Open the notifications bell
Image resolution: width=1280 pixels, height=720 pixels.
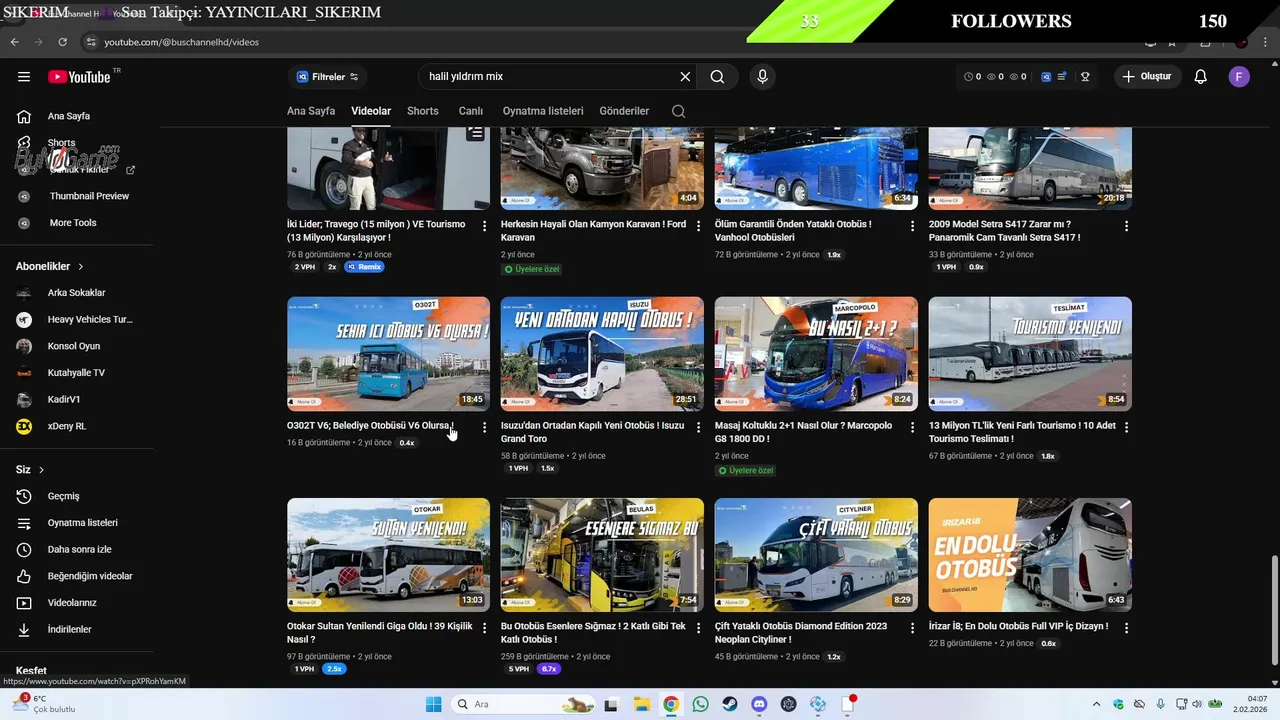point(1200,76)
